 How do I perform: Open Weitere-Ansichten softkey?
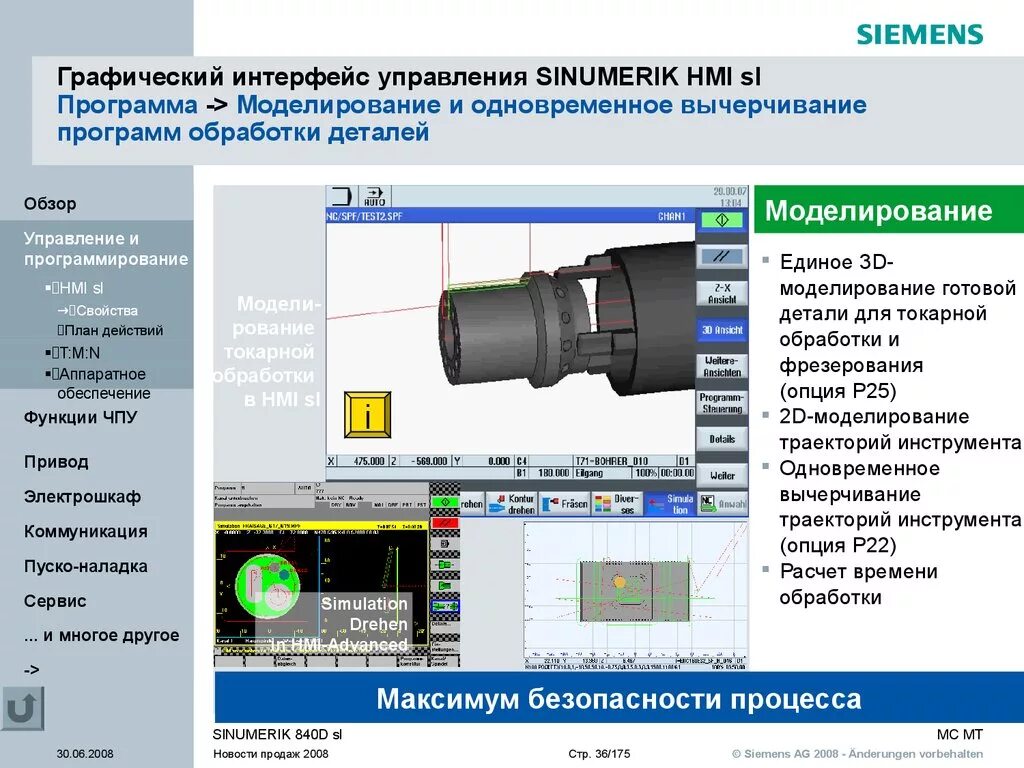tap(722, 366)
